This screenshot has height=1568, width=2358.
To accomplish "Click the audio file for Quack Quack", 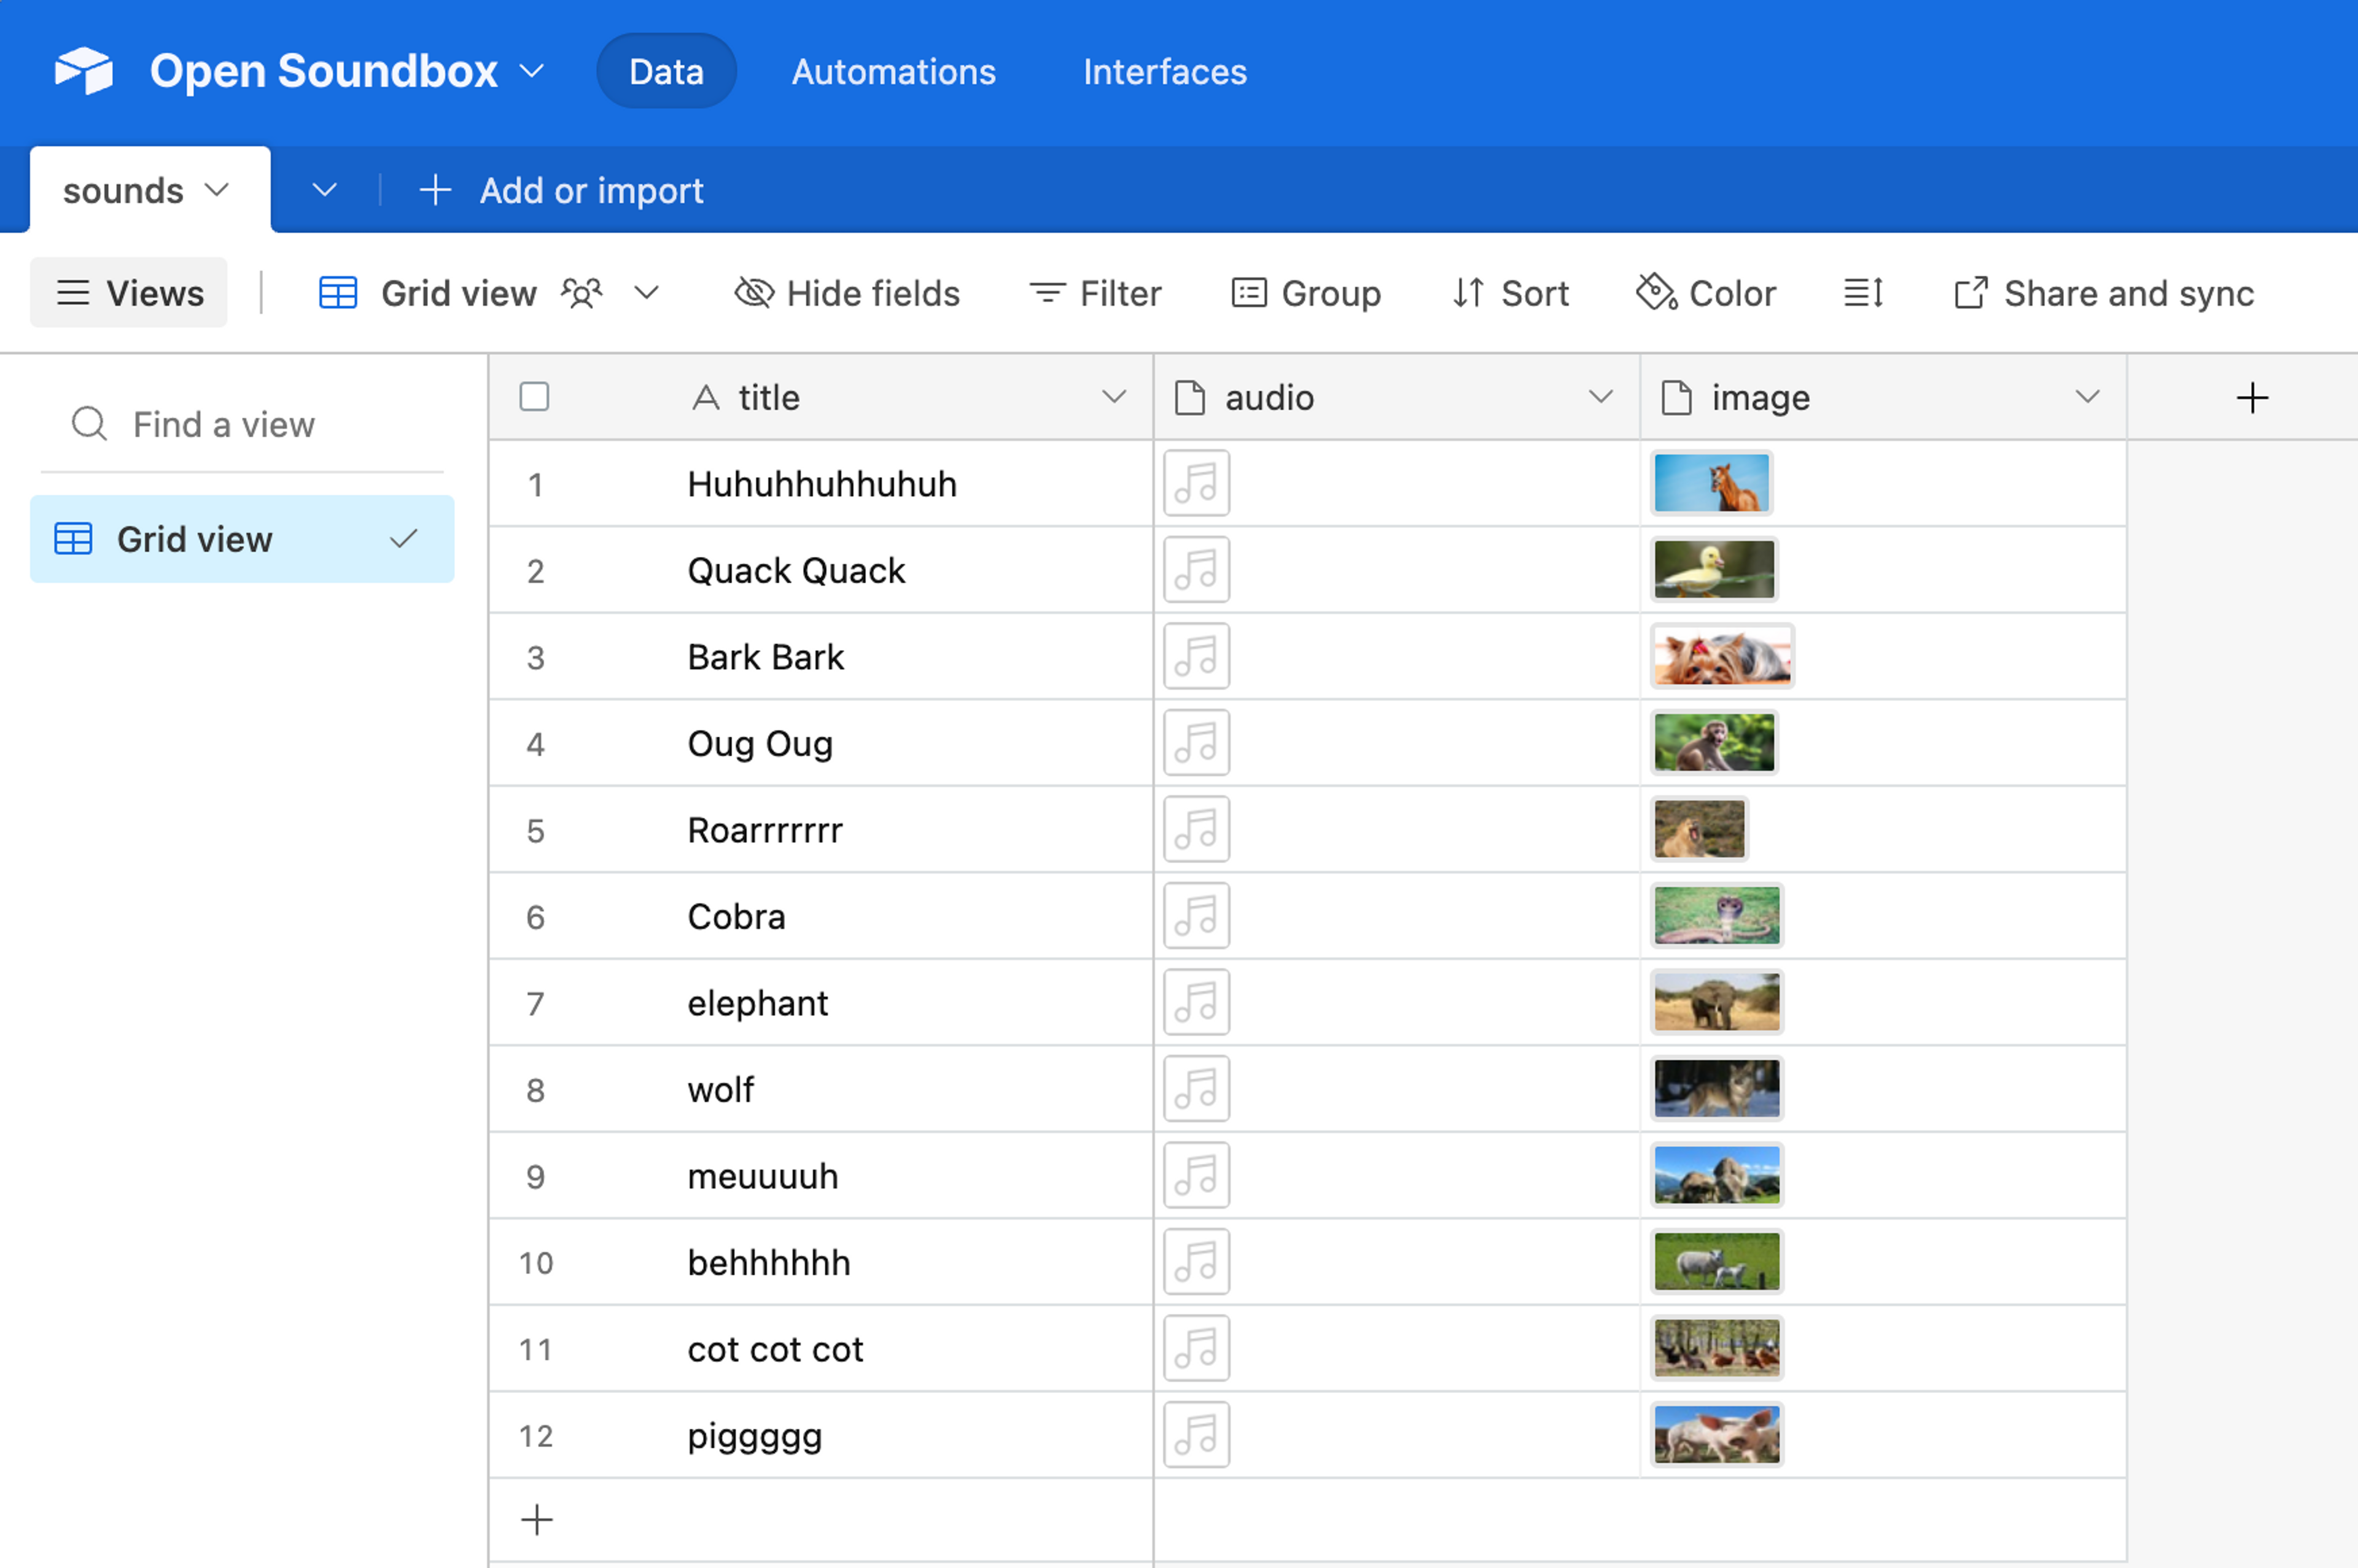I will [x=1196, y=570].
